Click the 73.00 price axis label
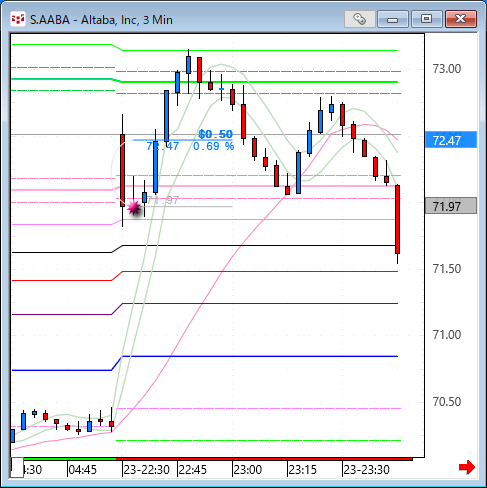Image resolution: width=487 pixels, height=488 pixels. 447,69
